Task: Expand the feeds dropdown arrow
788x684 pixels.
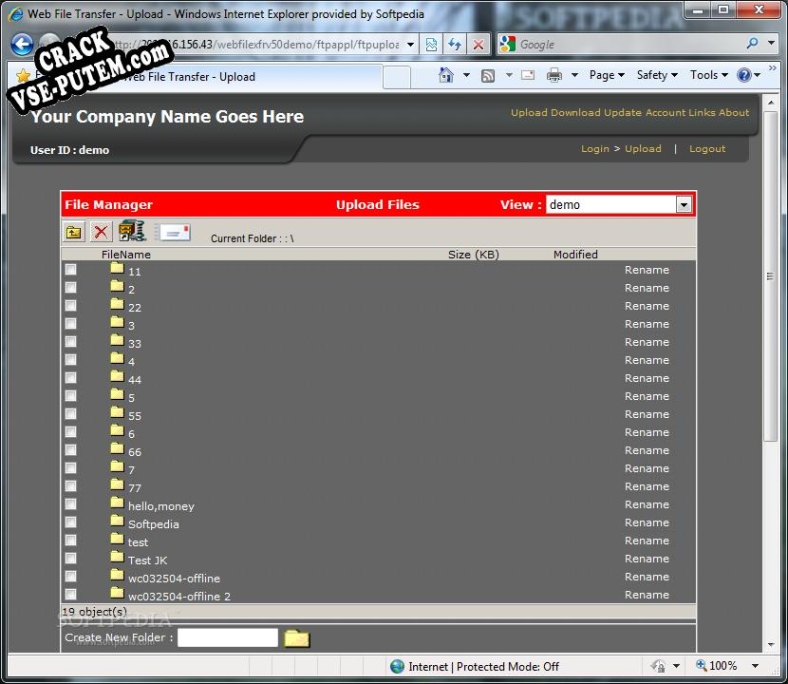Action: tap(509, 75)
